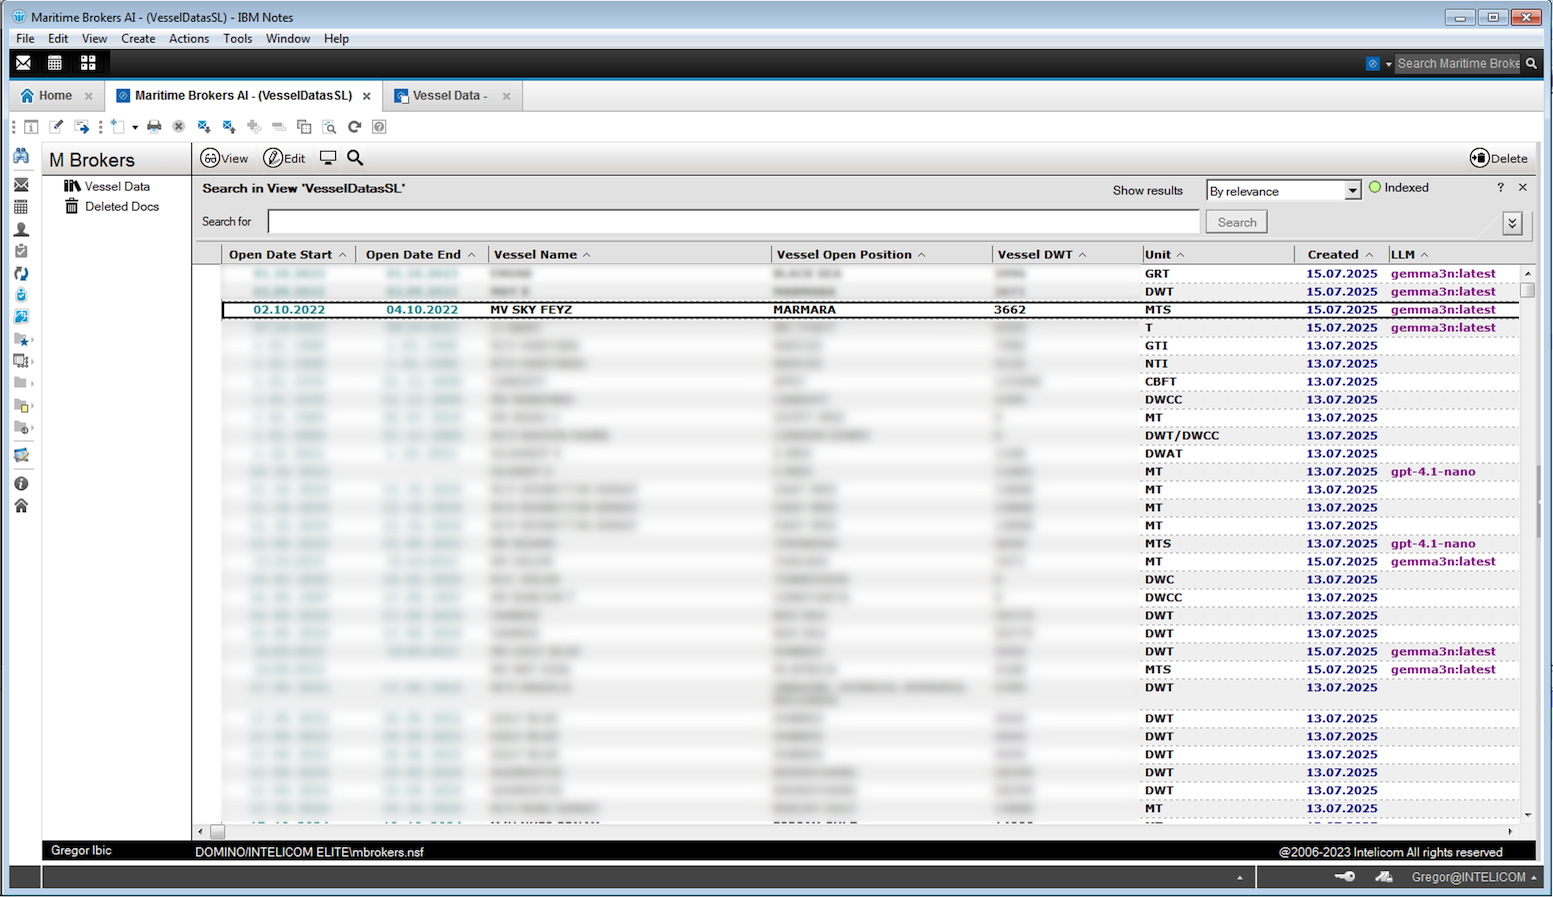Click the find document magnifier toolbar icon
The width and height of the screenshot is (1553, 897).
[329, 127]
